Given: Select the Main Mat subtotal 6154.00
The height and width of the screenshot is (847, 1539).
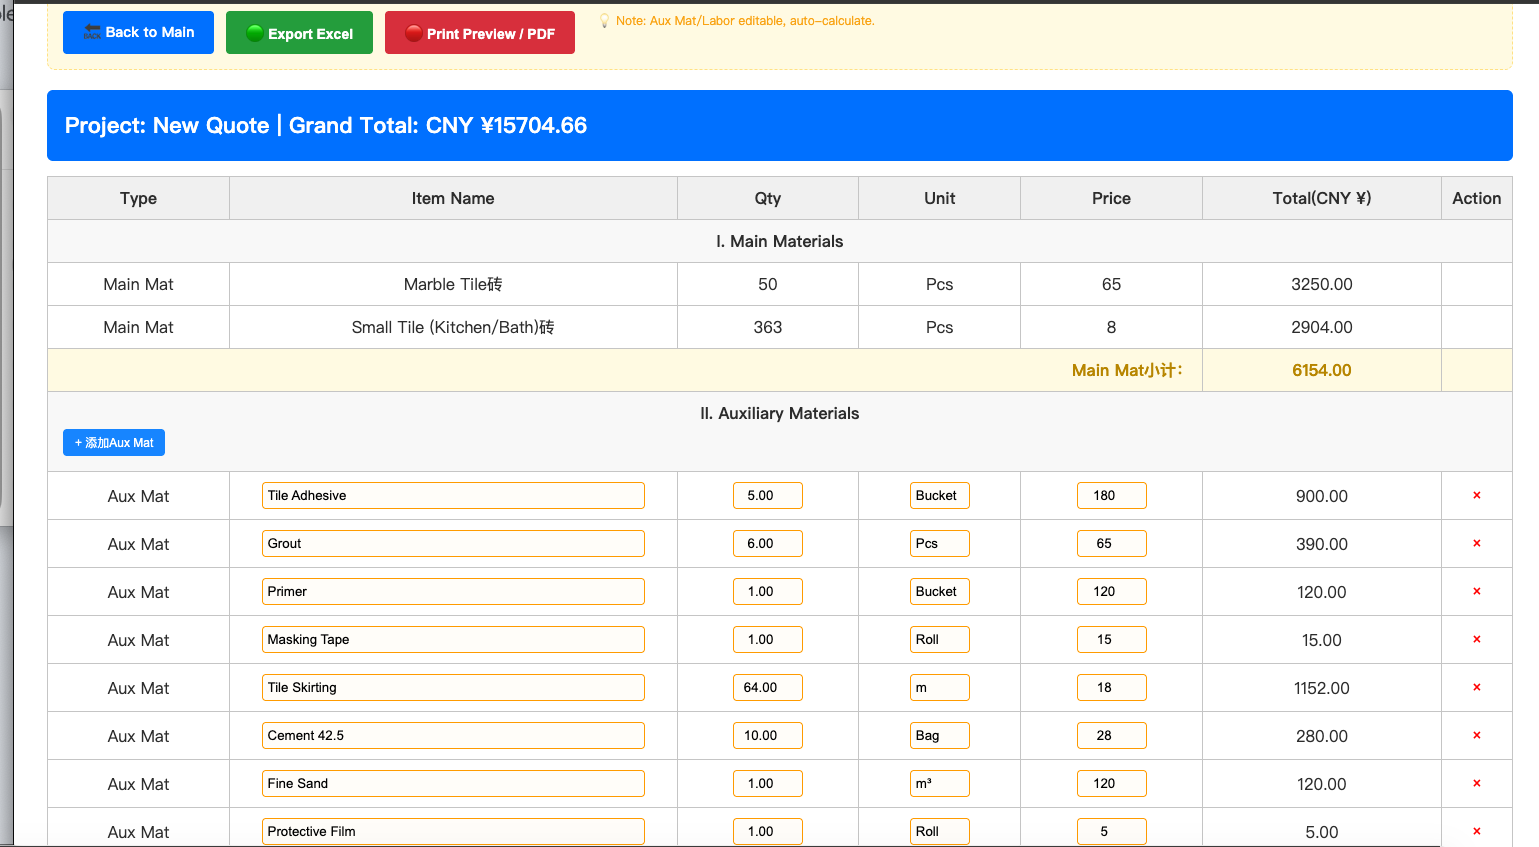Looking at the screenshot, I should pos(1322,371).
